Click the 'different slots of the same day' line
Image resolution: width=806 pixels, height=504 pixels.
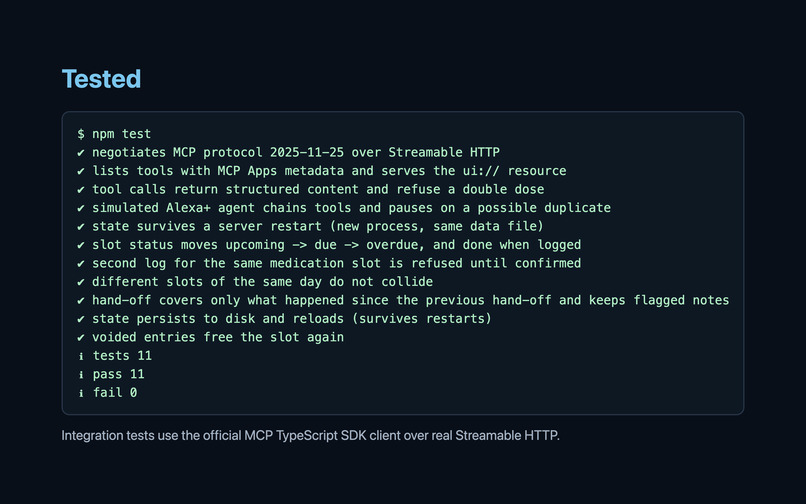[255, 282]
